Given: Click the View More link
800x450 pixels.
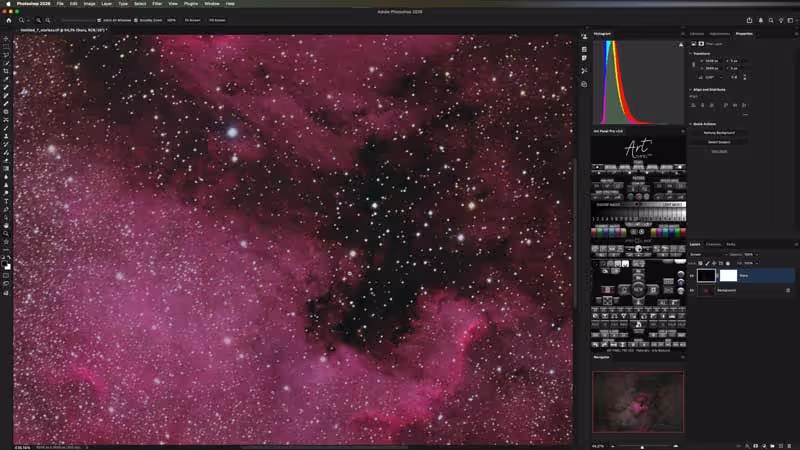Looking at the screenshot, I should [x=719, y=151].
